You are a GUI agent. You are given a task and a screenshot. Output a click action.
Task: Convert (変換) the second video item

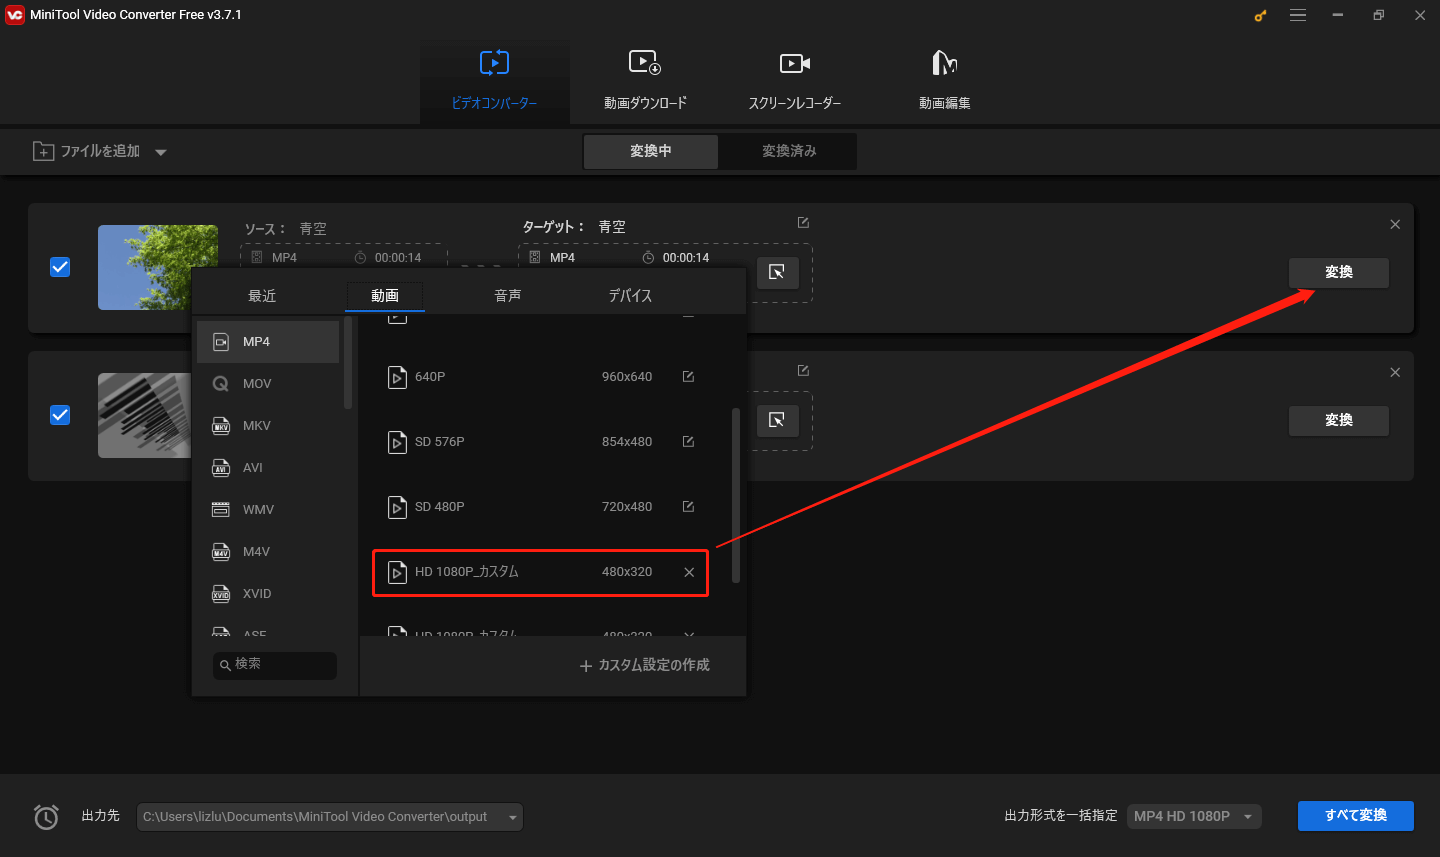(x=1339, y=420)
